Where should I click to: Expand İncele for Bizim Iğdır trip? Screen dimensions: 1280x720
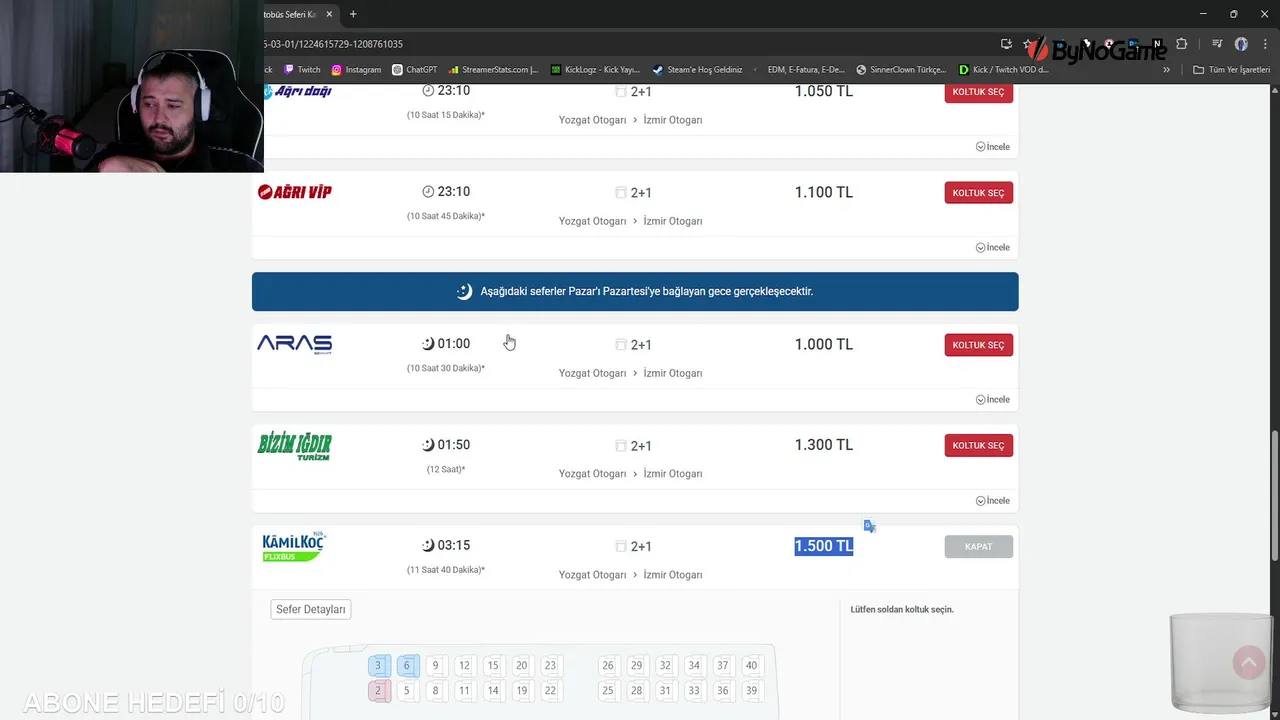point(992,500)
